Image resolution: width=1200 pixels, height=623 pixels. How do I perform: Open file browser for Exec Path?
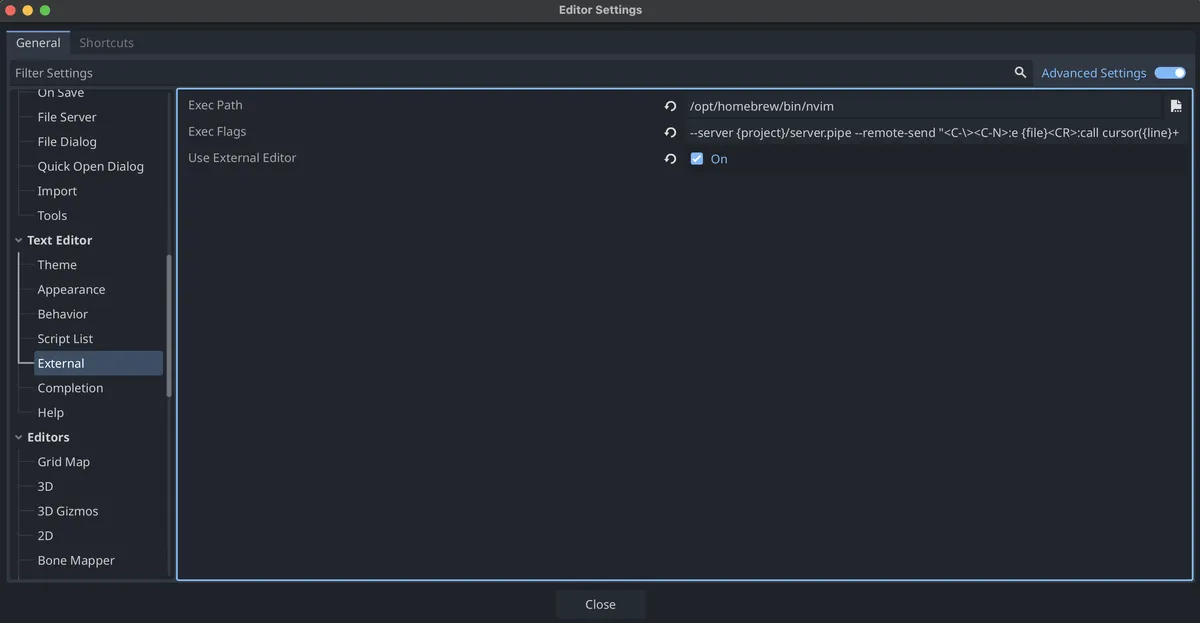(1176, 105)
